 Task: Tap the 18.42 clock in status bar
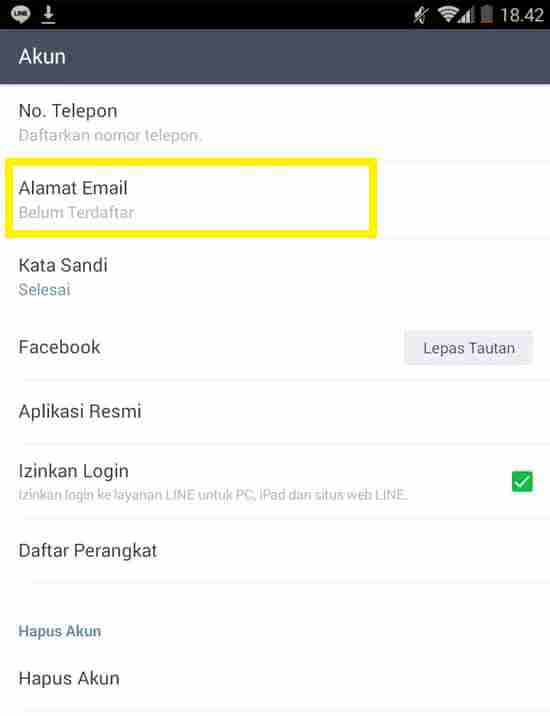pyautogui.click(x=522, y=16)
